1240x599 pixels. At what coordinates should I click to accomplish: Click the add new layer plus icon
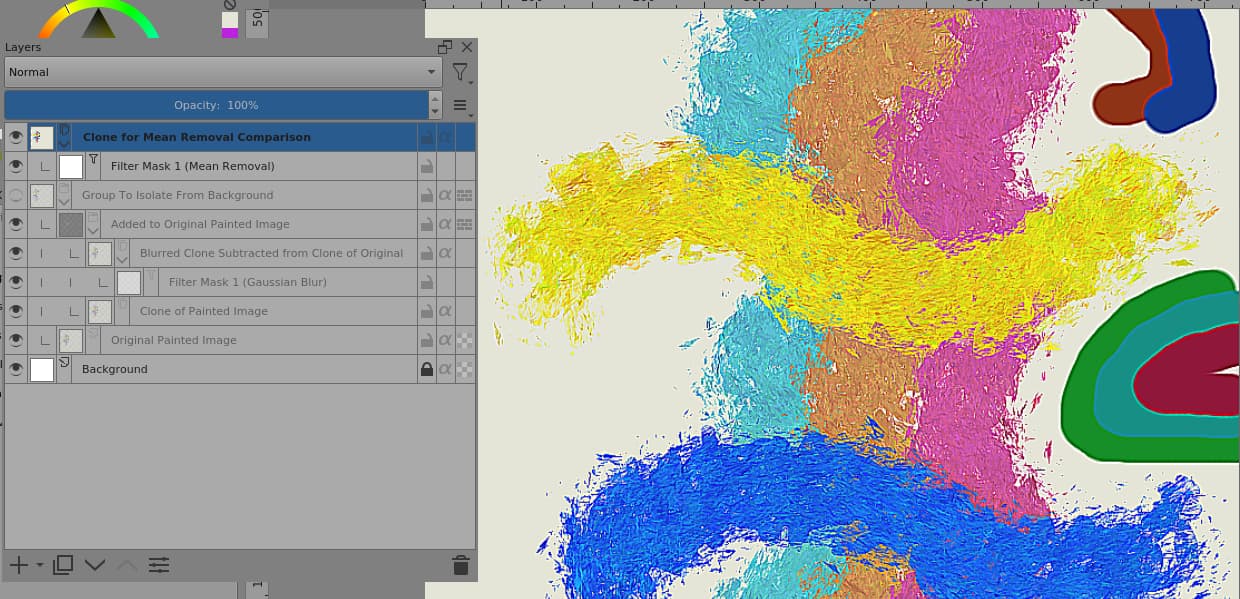(x=18, y=565)
